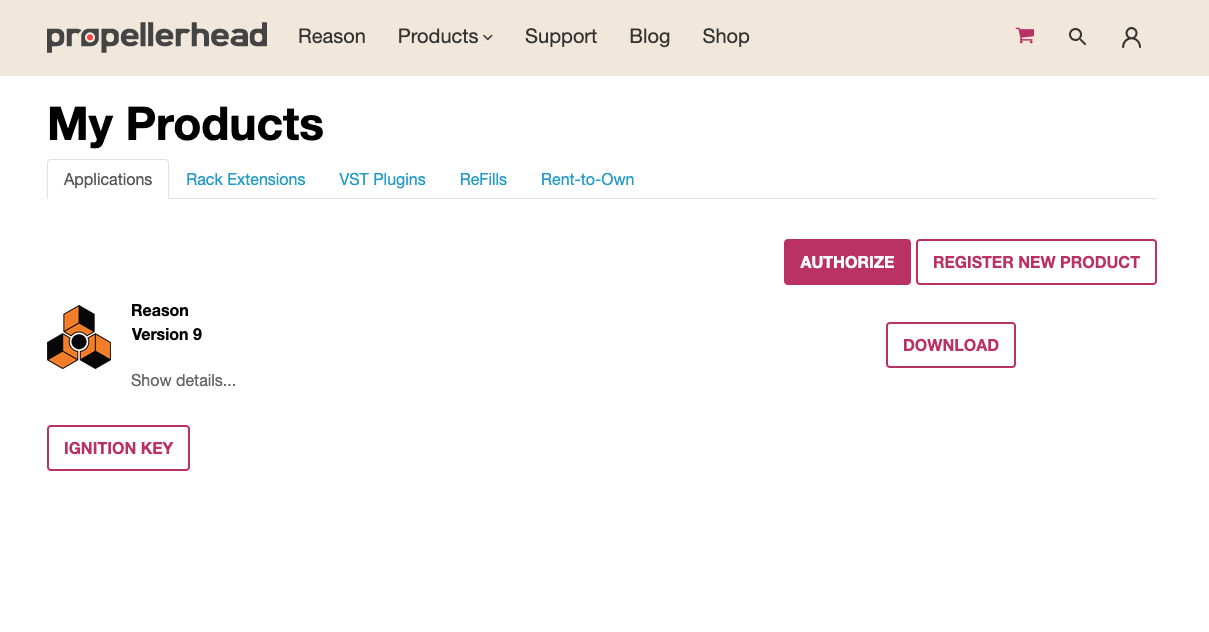This screenshot has width=1209, height=632.
Task: Click Register New Product button
Action: tap(1036, 262)
